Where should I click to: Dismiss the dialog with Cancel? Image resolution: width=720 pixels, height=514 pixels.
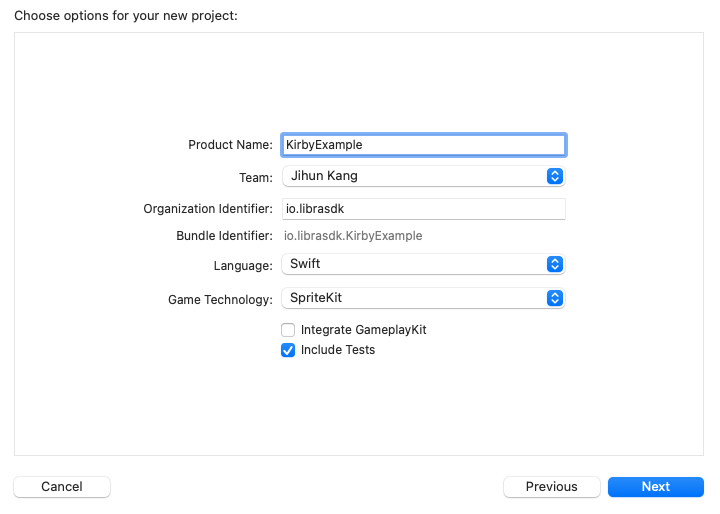(62, 486)
